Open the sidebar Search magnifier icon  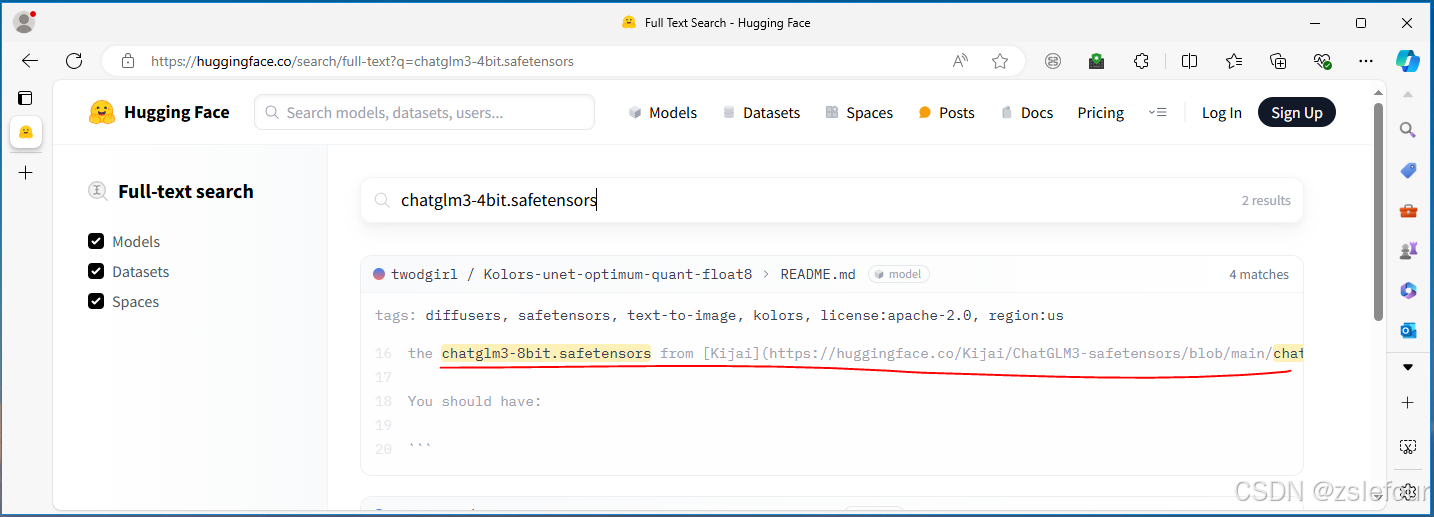tap(1408, 130)
